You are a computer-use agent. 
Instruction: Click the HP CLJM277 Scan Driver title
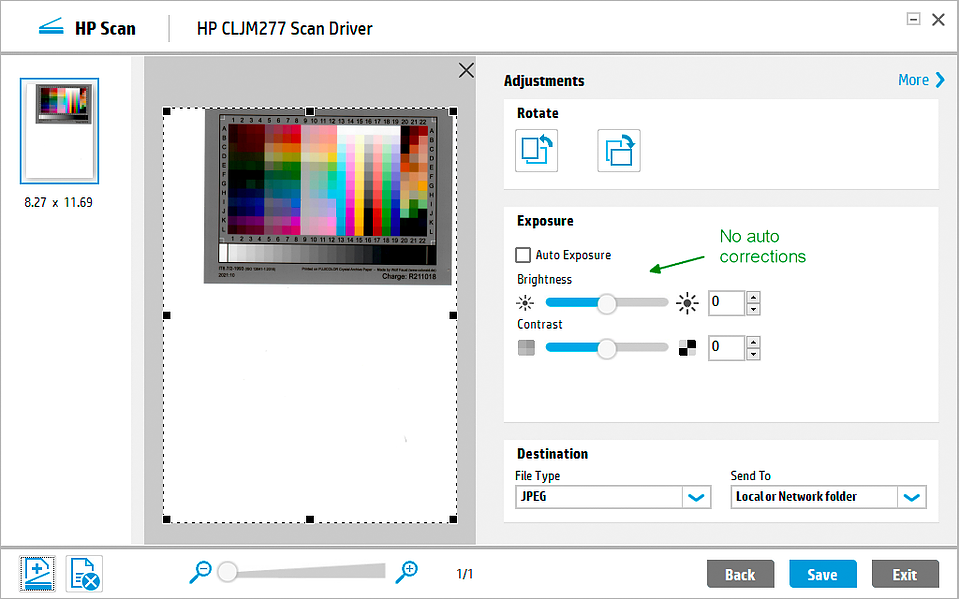click(x=284, y=29)
